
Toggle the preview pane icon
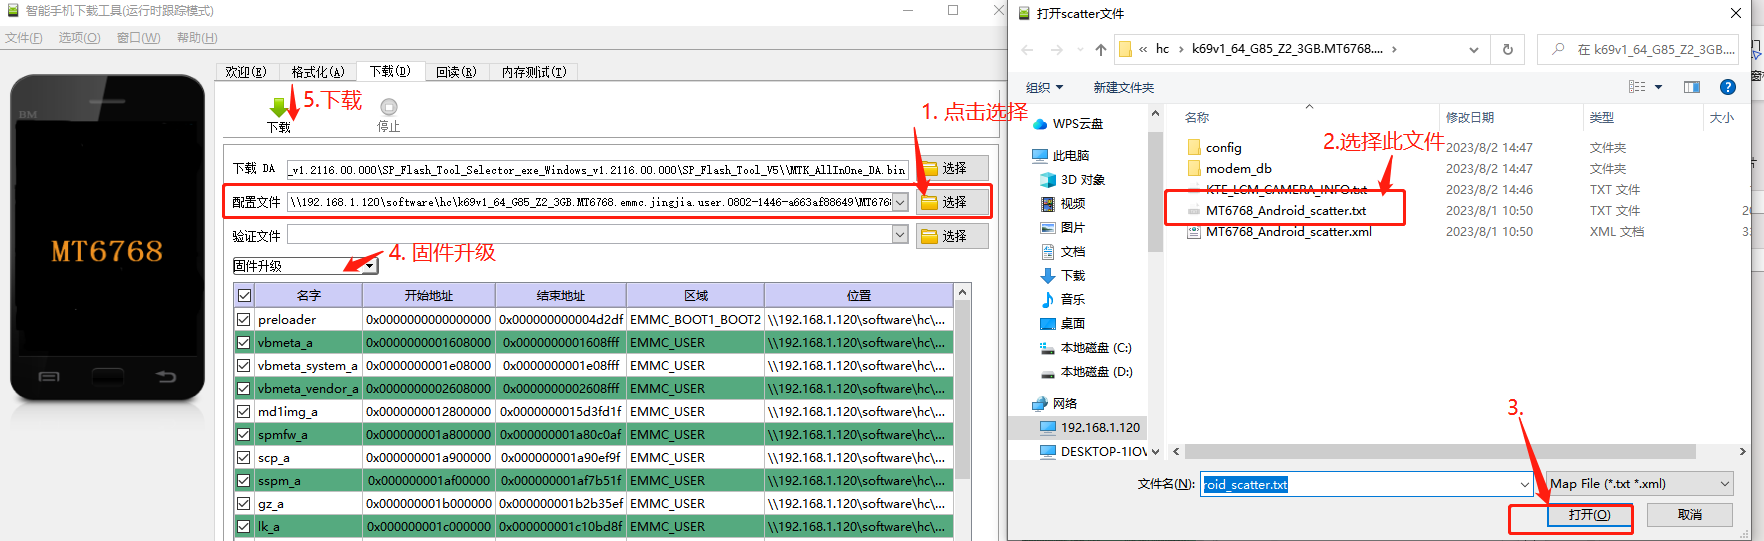point(1692,87)
